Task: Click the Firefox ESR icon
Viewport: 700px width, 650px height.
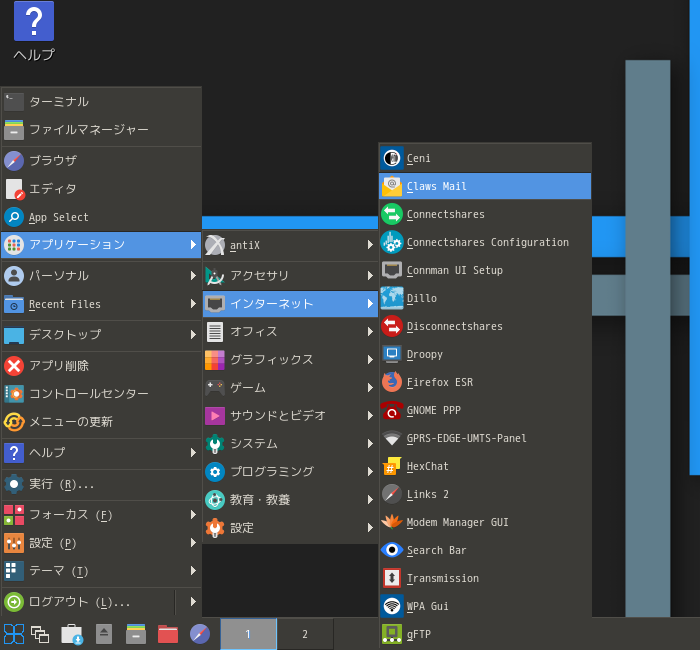Action: click(x=392, y=382)
